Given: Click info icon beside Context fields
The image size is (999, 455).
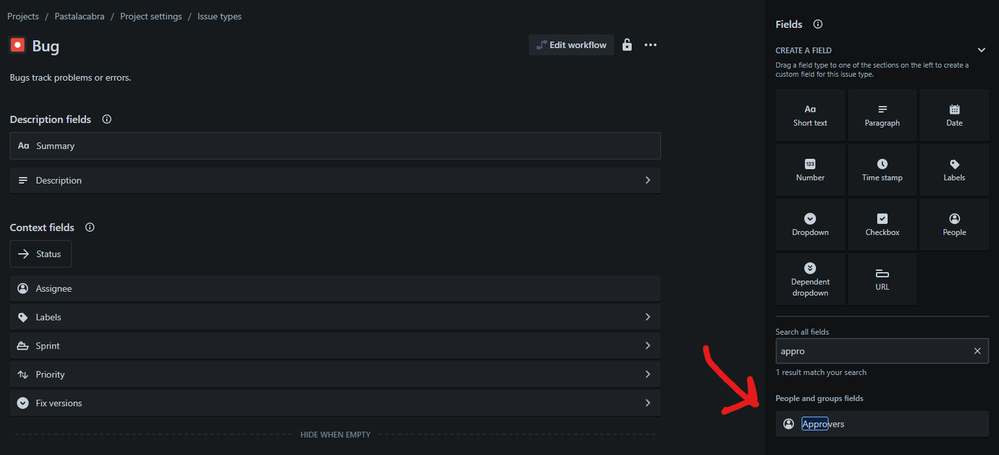Looking at the screenshot, I should click(90, 228).
